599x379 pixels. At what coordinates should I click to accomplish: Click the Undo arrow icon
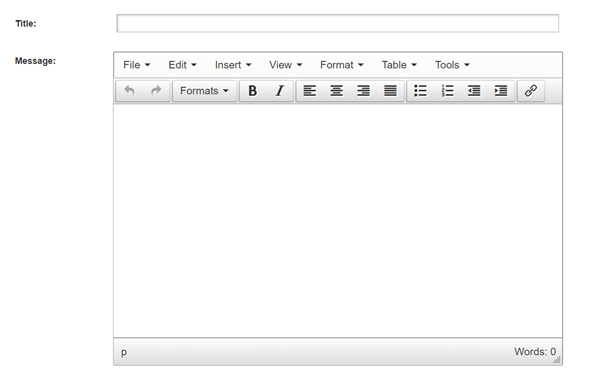pos(130,91)
